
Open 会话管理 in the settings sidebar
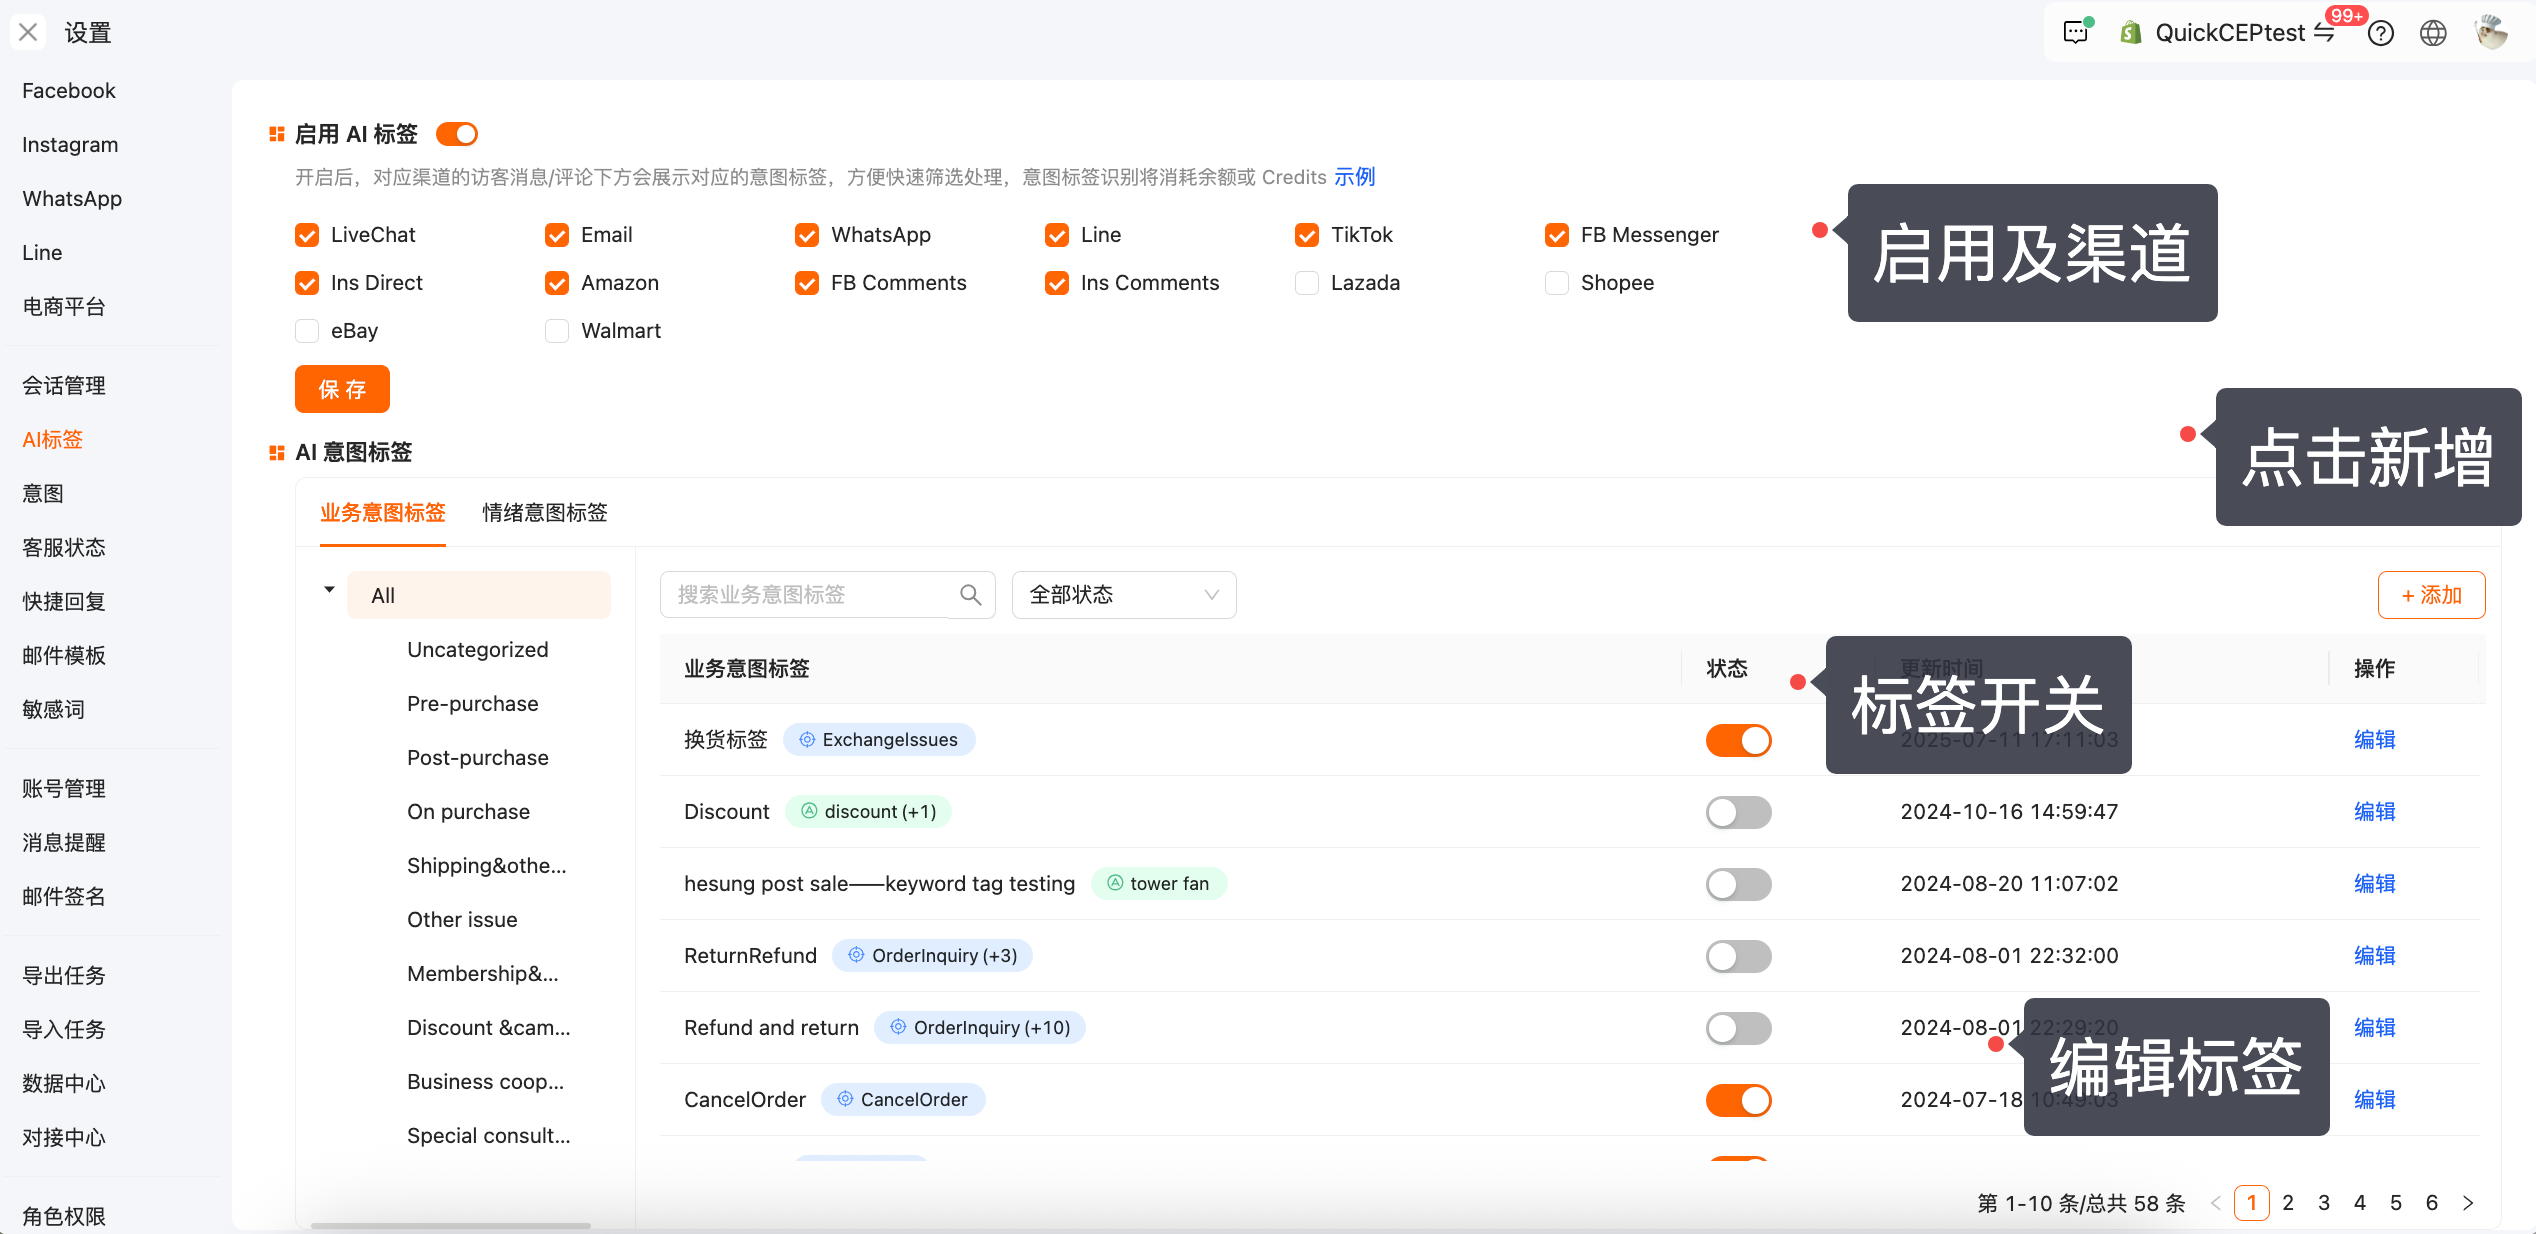(x=64, y=386)
